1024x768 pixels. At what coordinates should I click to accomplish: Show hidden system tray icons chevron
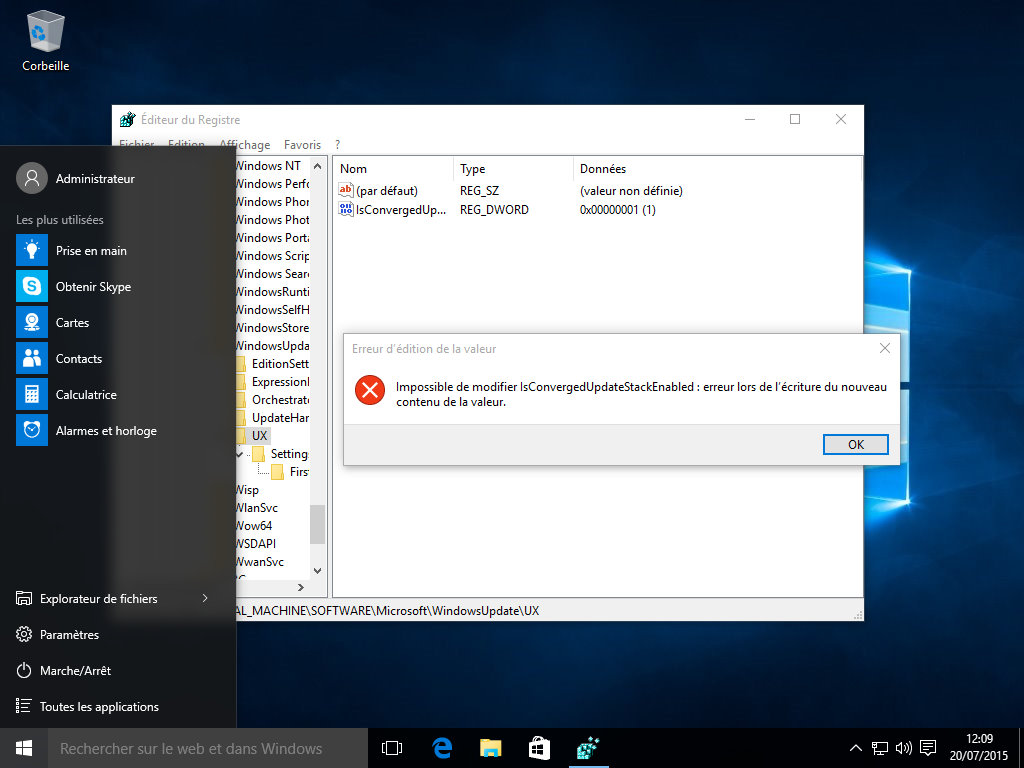pos(856,748)
